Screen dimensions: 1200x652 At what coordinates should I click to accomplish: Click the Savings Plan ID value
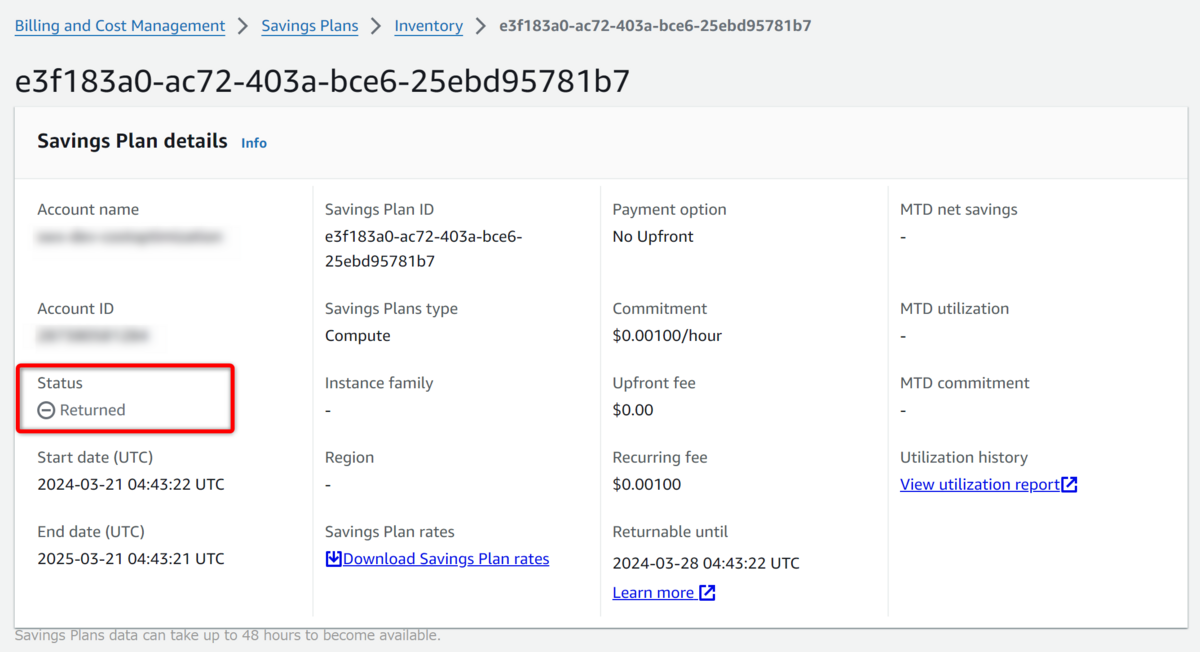point(423,249)
